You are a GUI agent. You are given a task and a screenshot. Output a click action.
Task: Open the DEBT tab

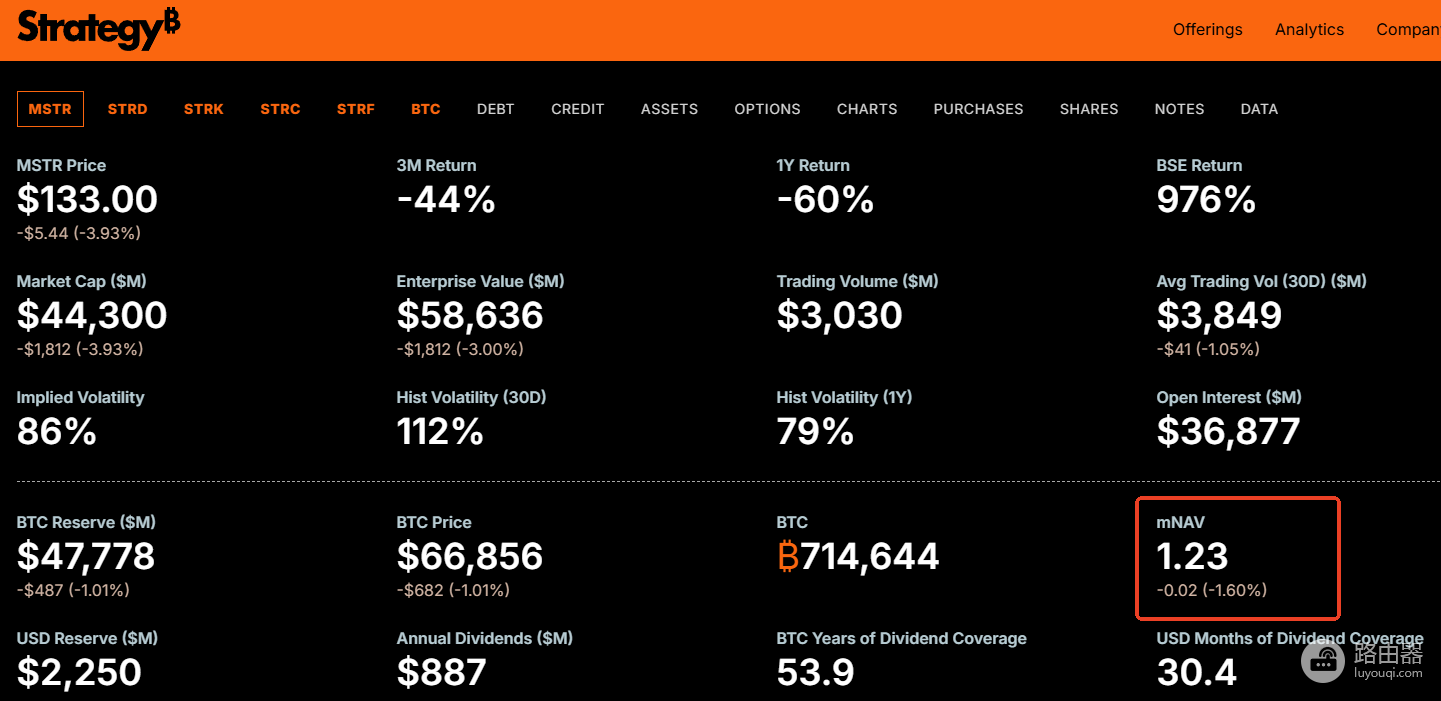(496, 109)
